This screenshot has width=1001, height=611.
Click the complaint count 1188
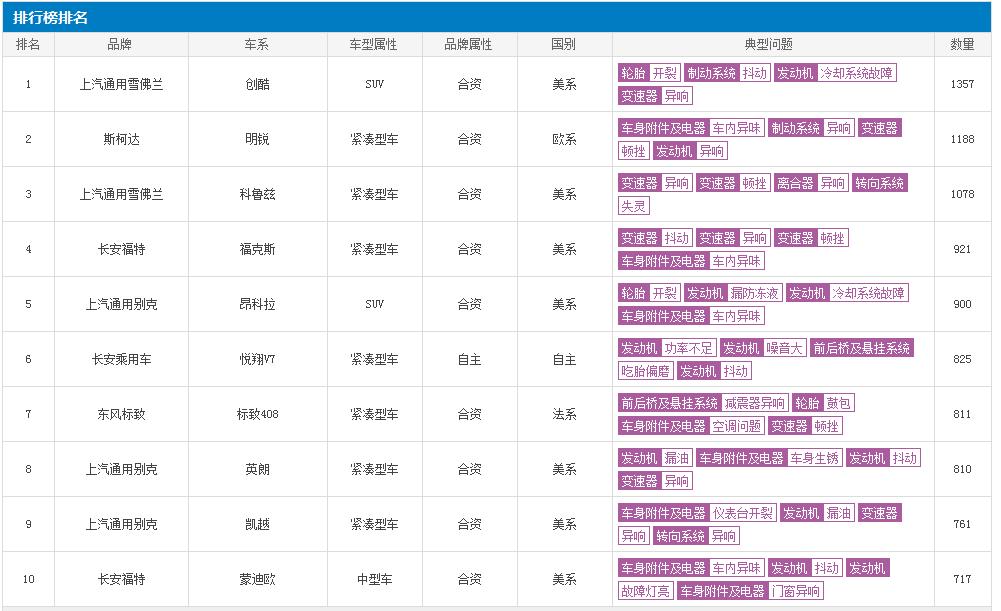962,139
